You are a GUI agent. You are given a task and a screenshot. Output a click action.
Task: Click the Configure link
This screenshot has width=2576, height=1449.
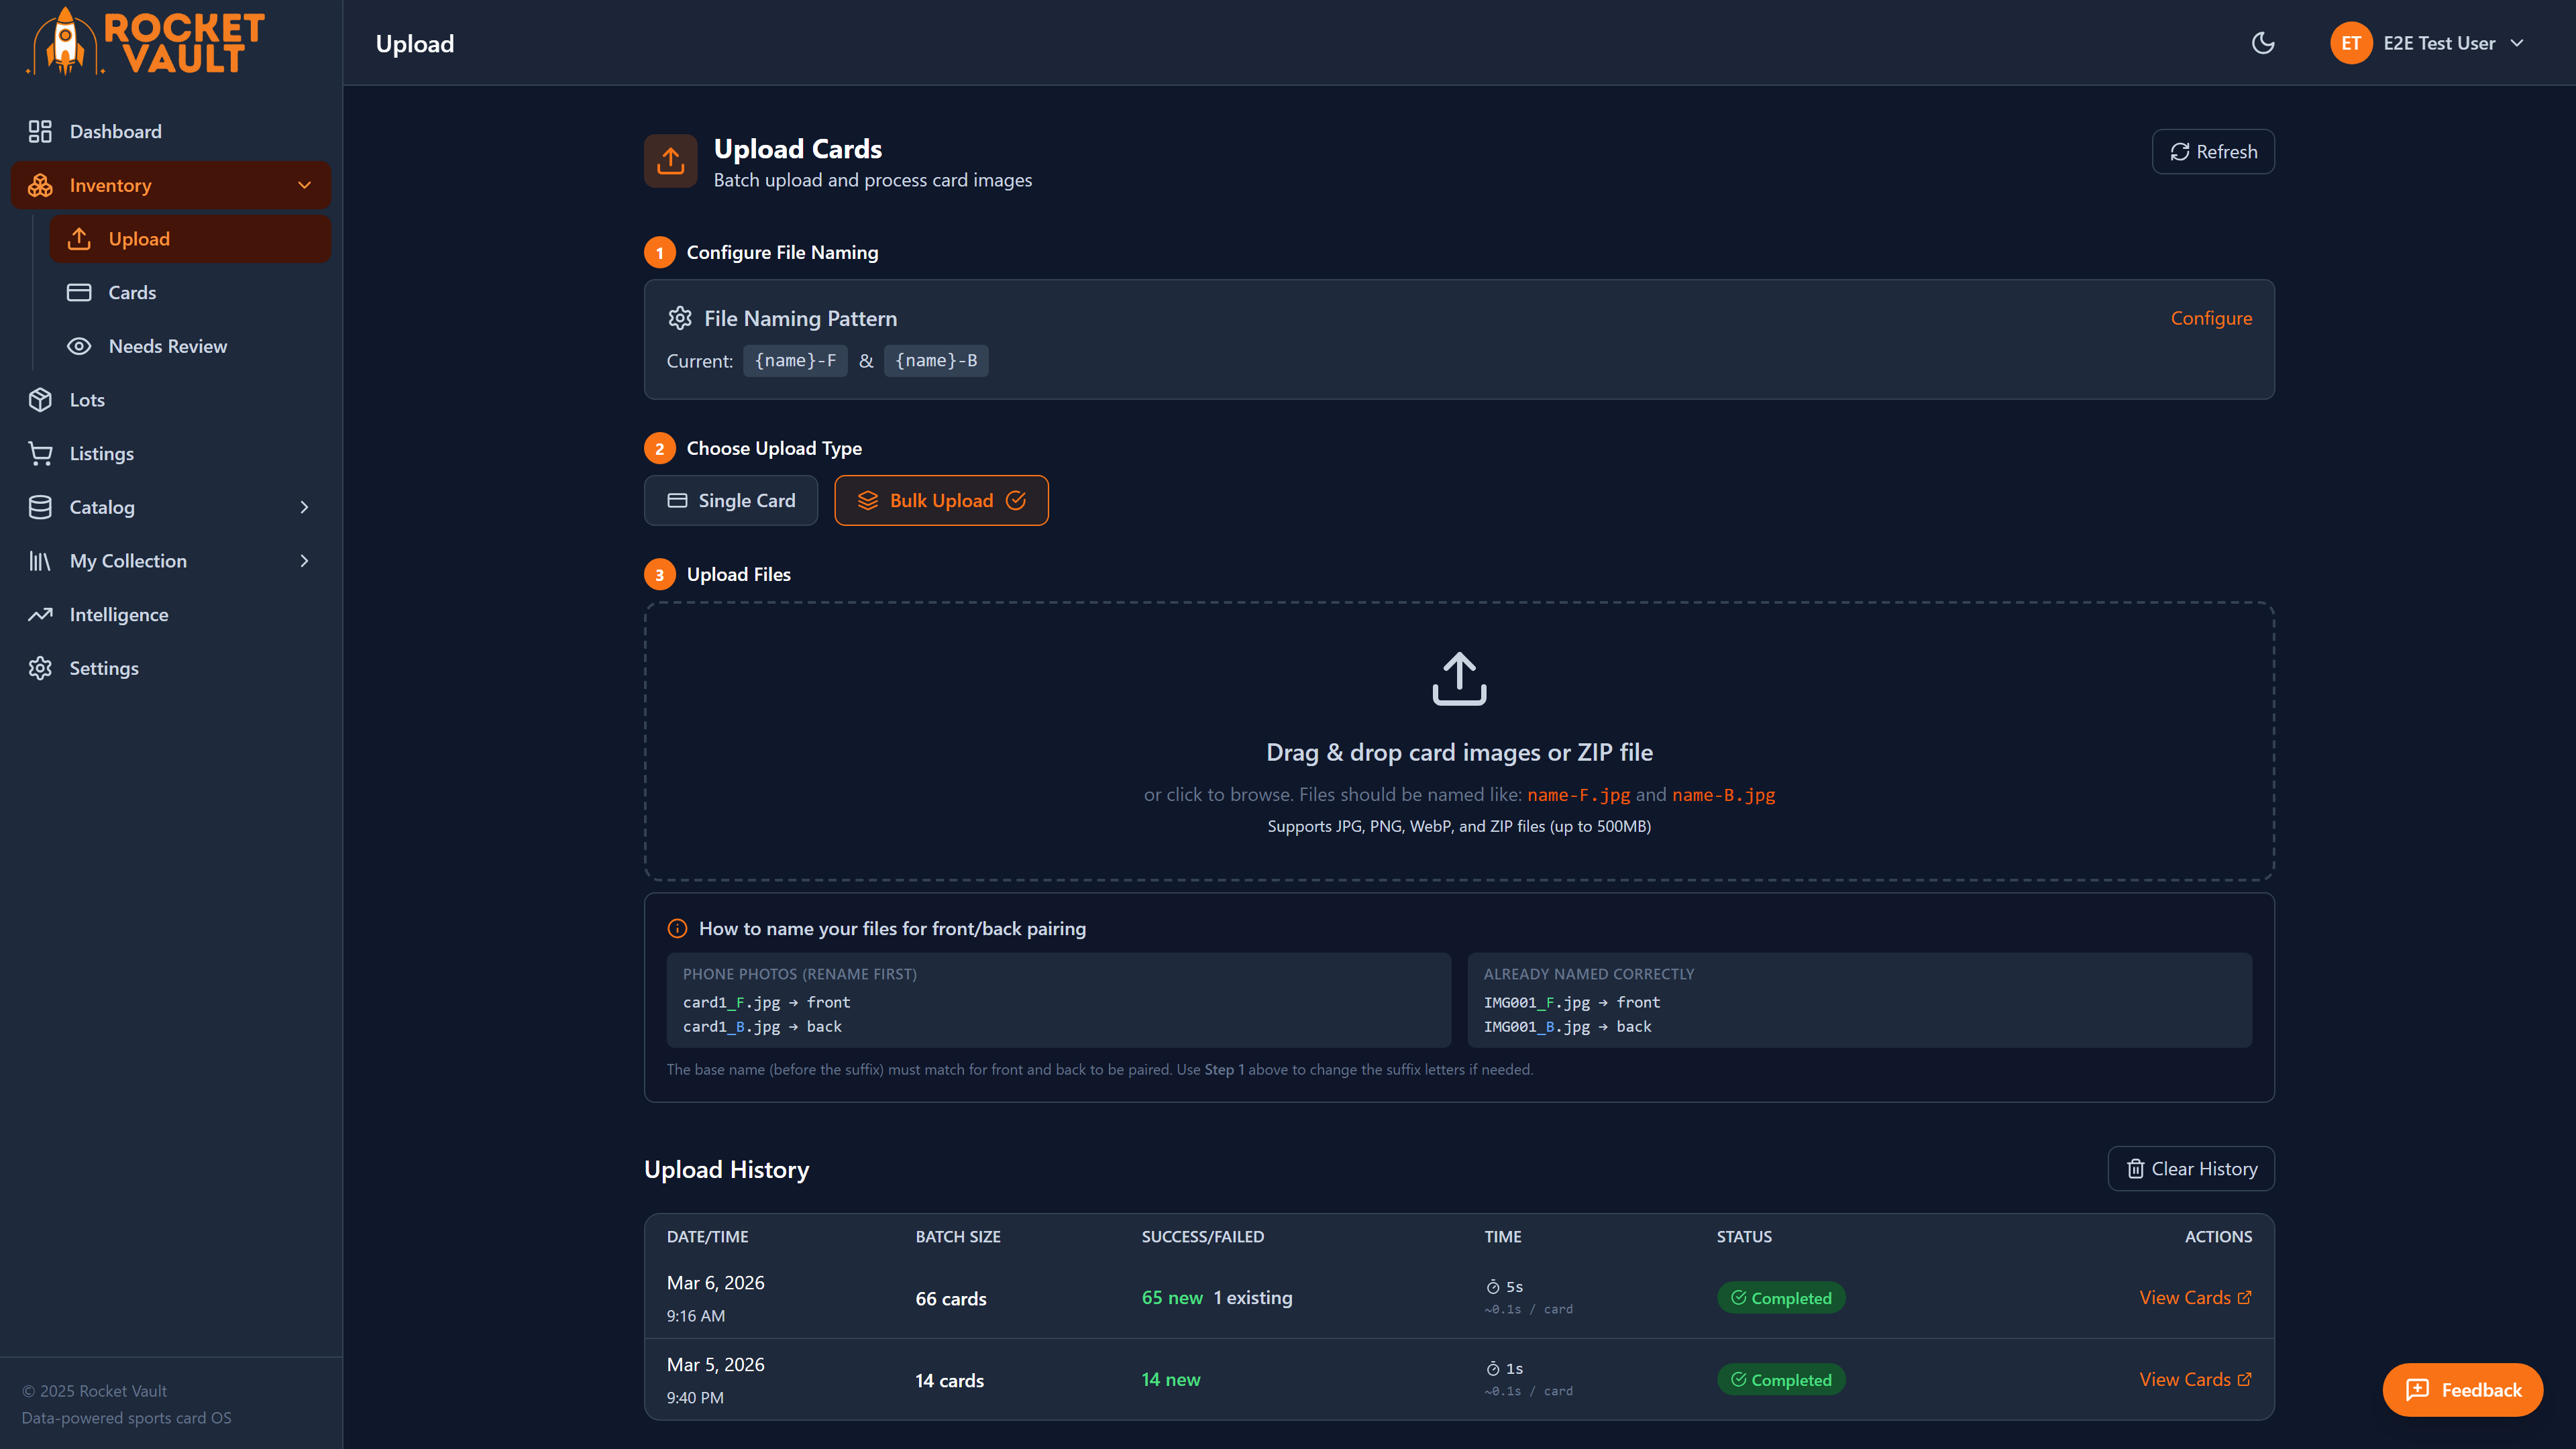[2210, 318]
